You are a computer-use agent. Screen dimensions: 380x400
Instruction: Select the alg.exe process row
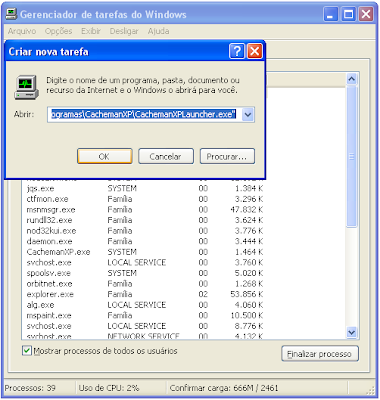[145, 305]
